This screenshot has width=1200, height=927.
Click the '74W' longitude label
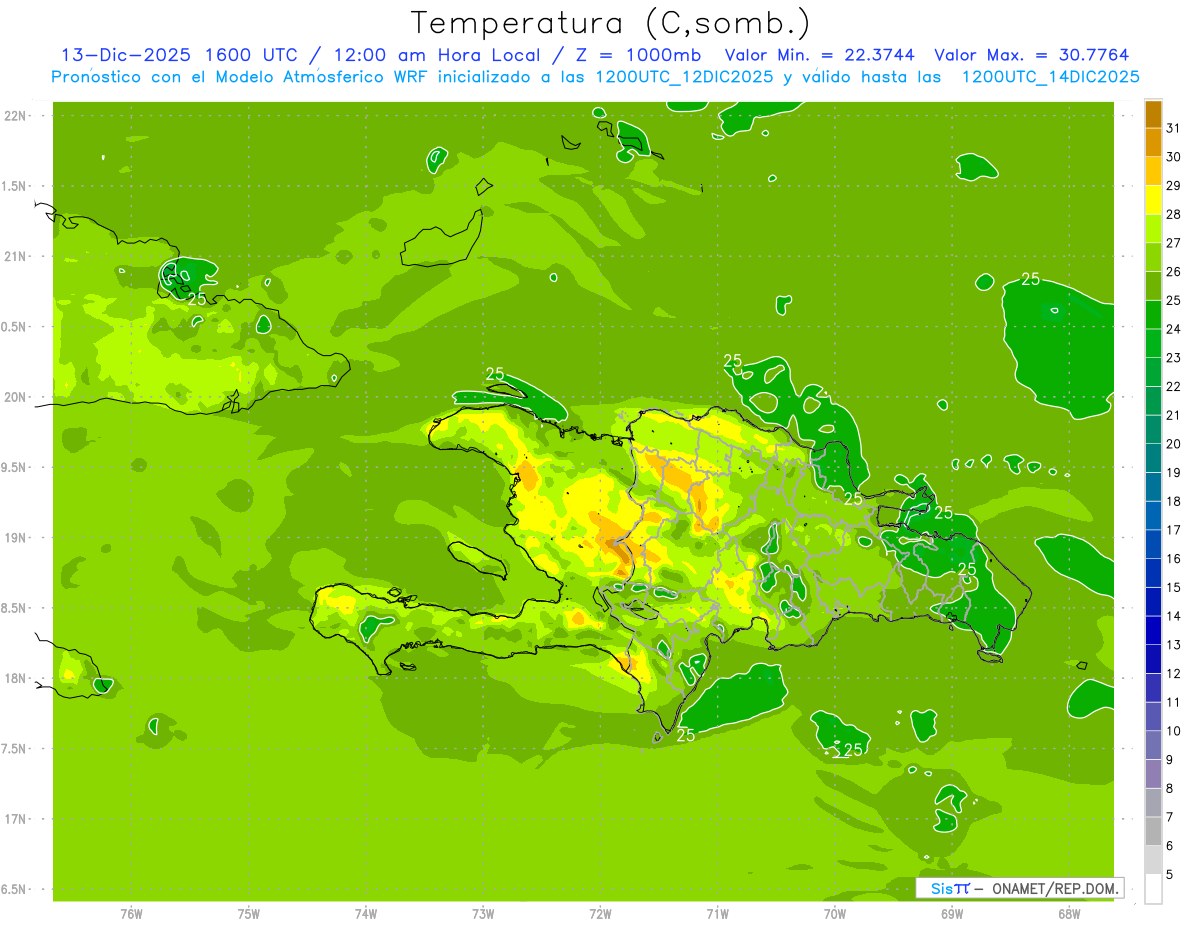pos(365,913)
